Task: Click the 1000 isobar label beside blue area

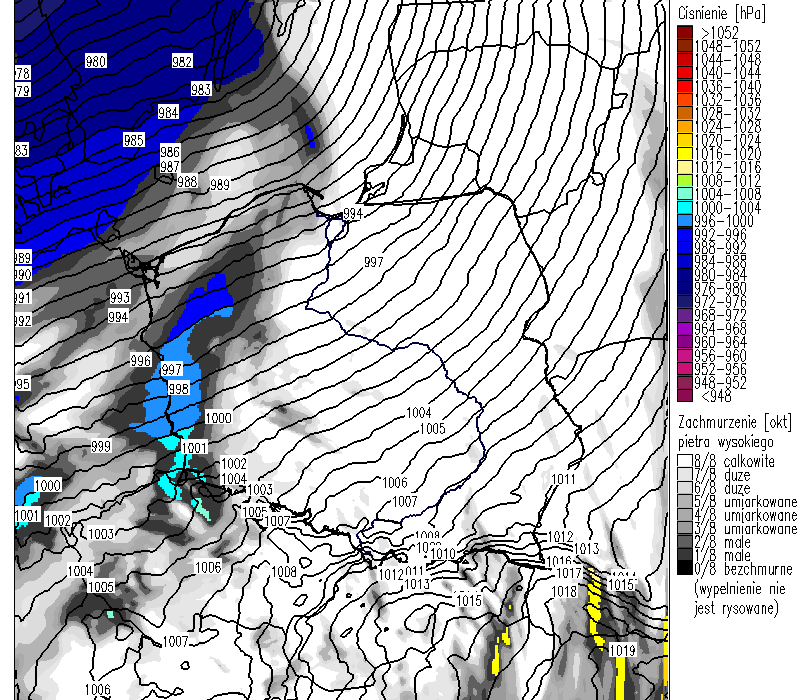Action: click(217, 418)
